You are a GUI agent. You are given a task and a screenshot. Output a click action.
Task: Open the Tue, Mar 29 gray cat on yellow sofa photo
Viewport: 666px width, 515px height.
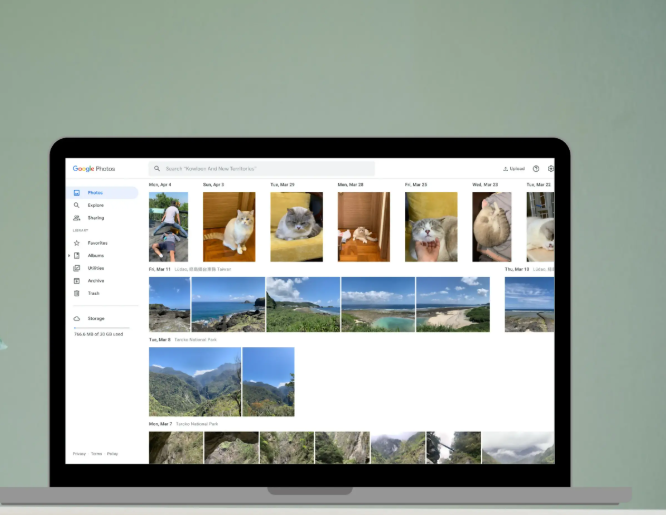[296, 227]
